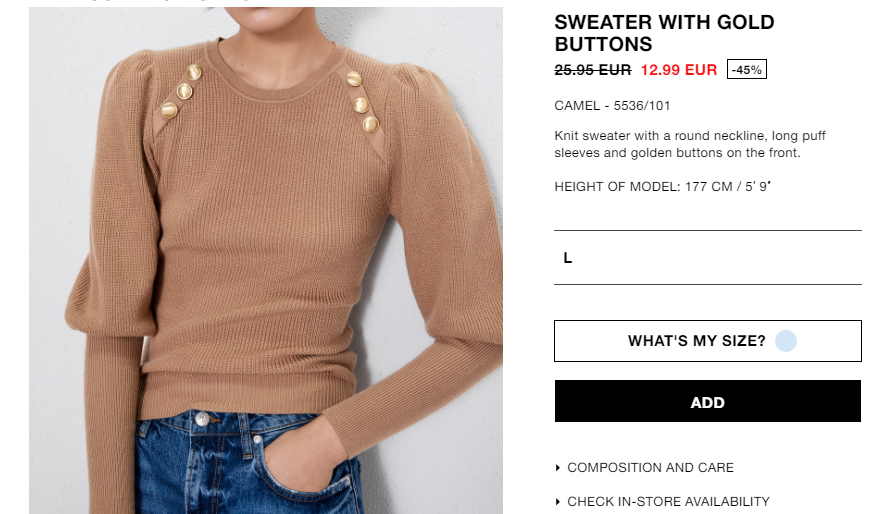Click the gold buttons on the model's left shoulder
The height and width of the screenshot is (514, 871).
pos(363,102)
